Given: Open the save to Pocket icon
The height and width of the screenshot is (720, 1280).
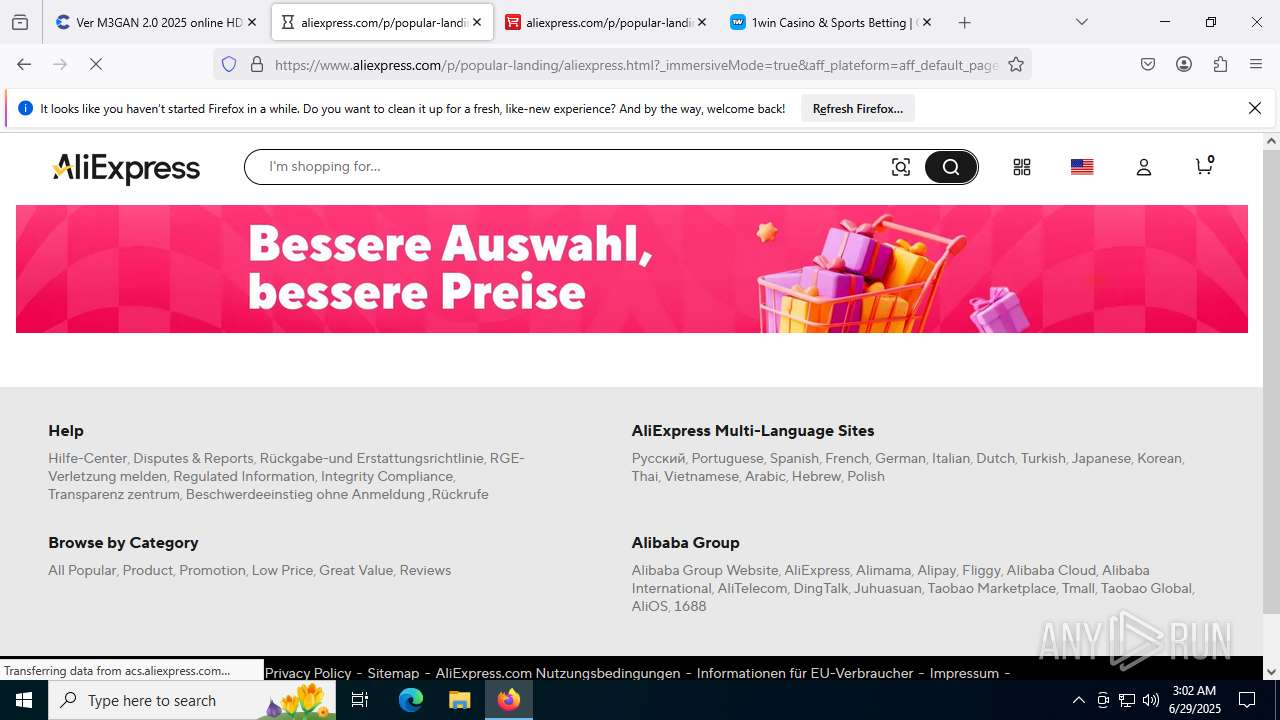Looking at the screenshot, I should (x=1148, y=64).
